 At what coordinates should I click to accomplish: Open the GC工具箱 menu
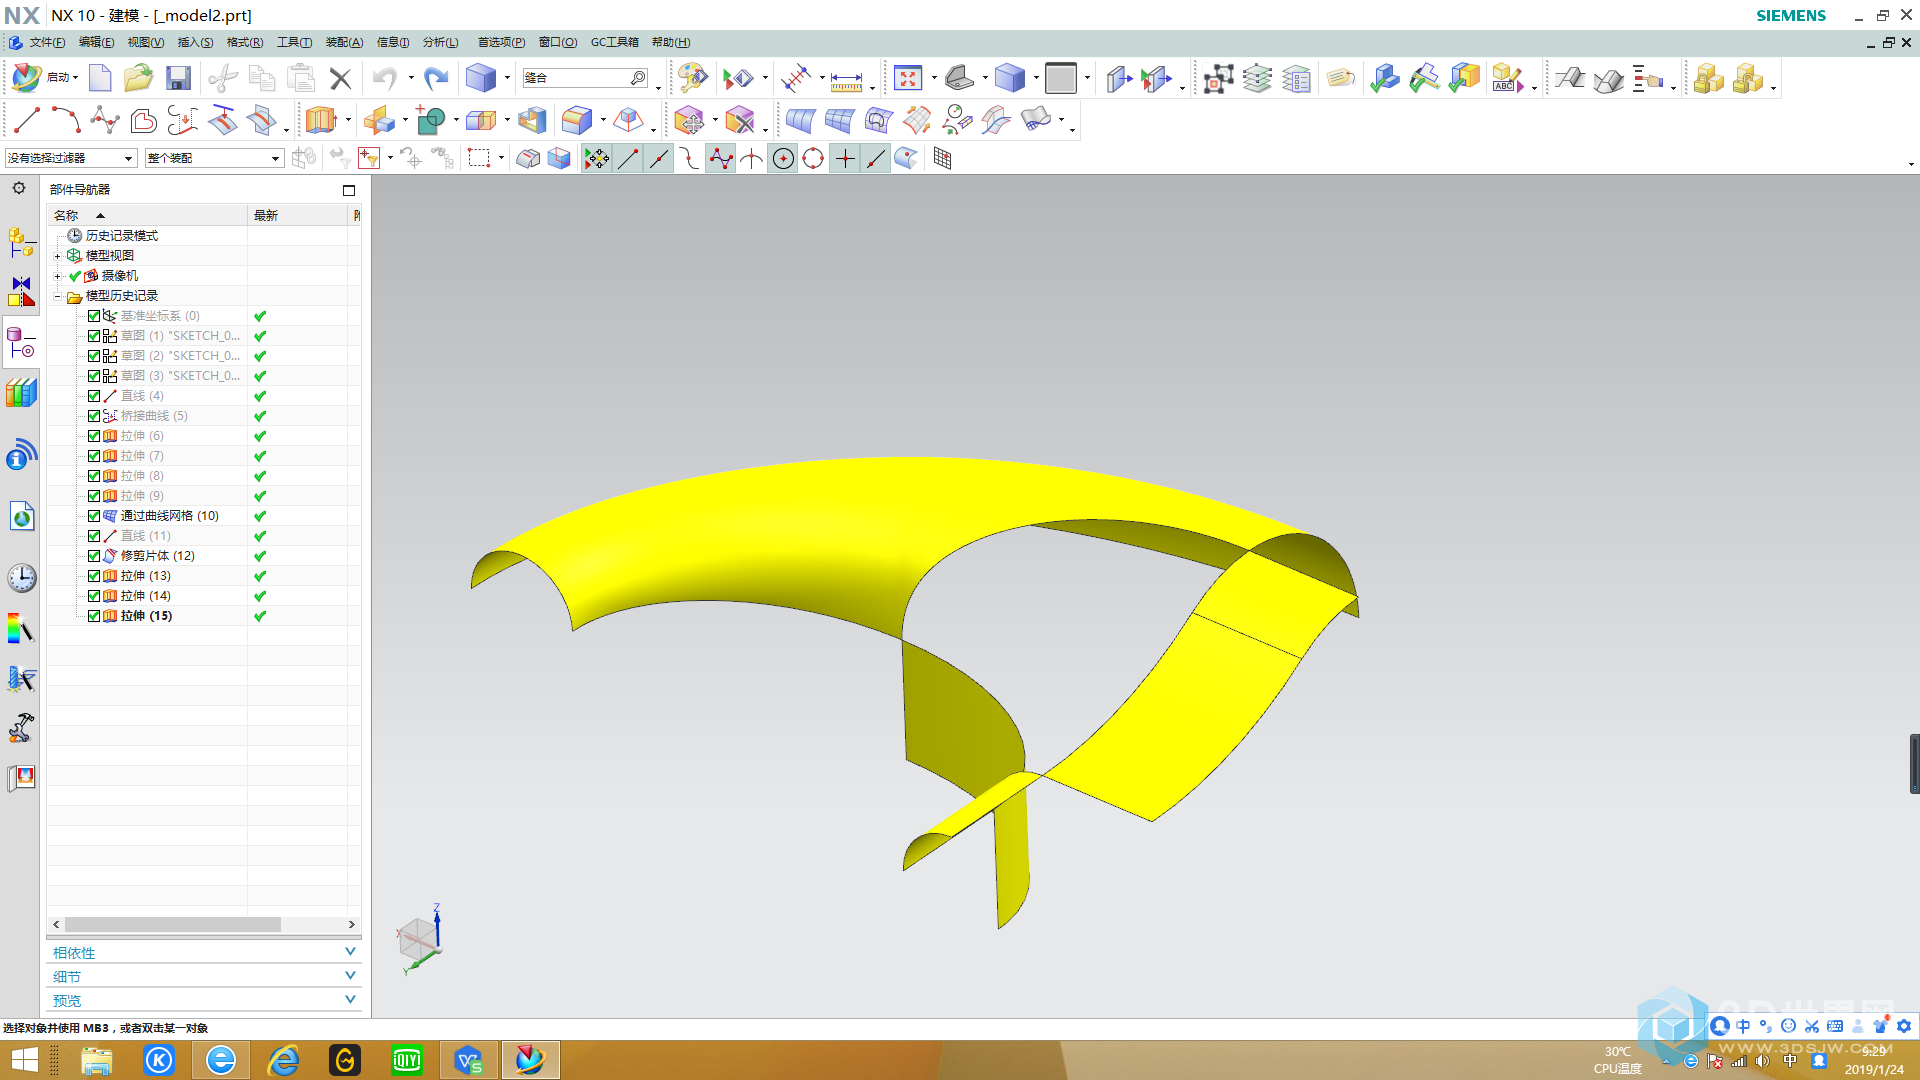click(x=614, y=42)
